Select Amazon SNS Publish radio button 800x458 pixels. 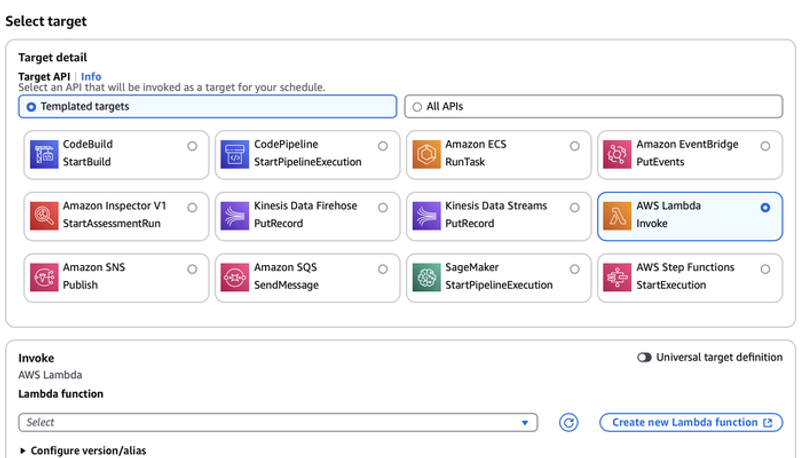tap(192, 269)
